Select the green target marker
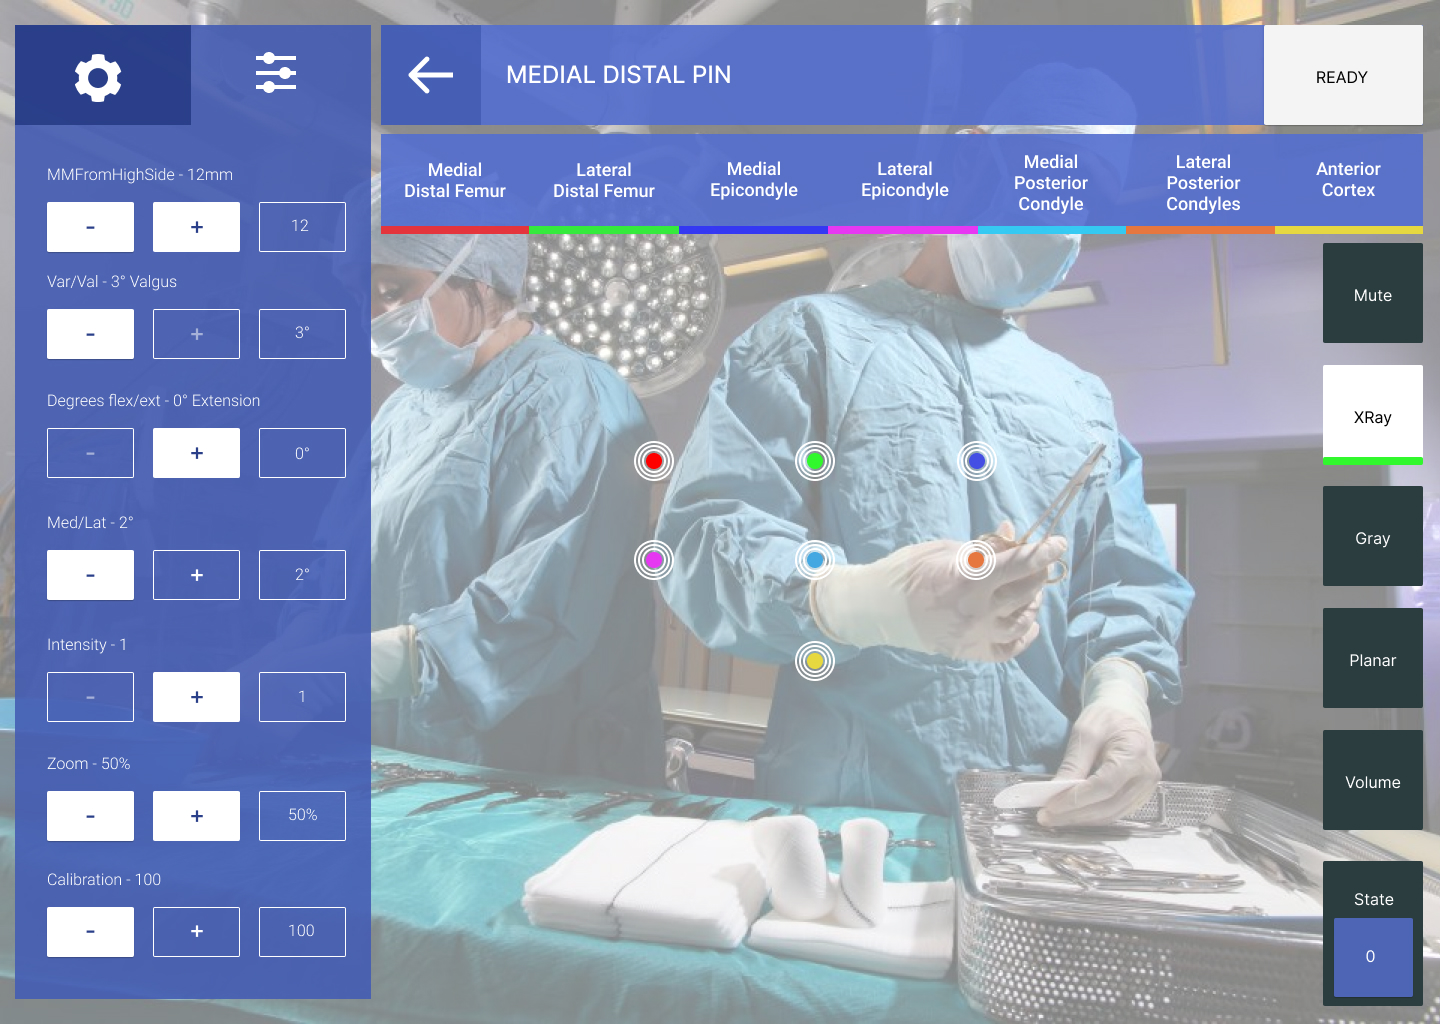The image size is (1440, 1024). click(815, 461)
